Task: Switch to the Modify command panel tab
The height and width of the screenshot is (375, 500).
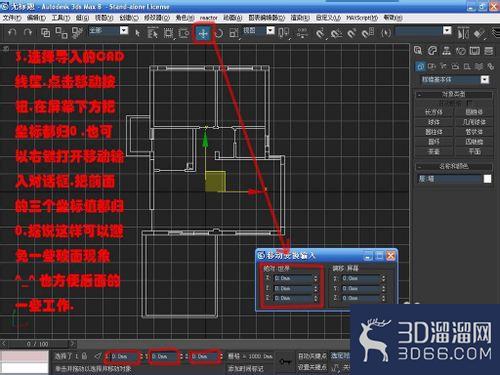Action: 432,51
